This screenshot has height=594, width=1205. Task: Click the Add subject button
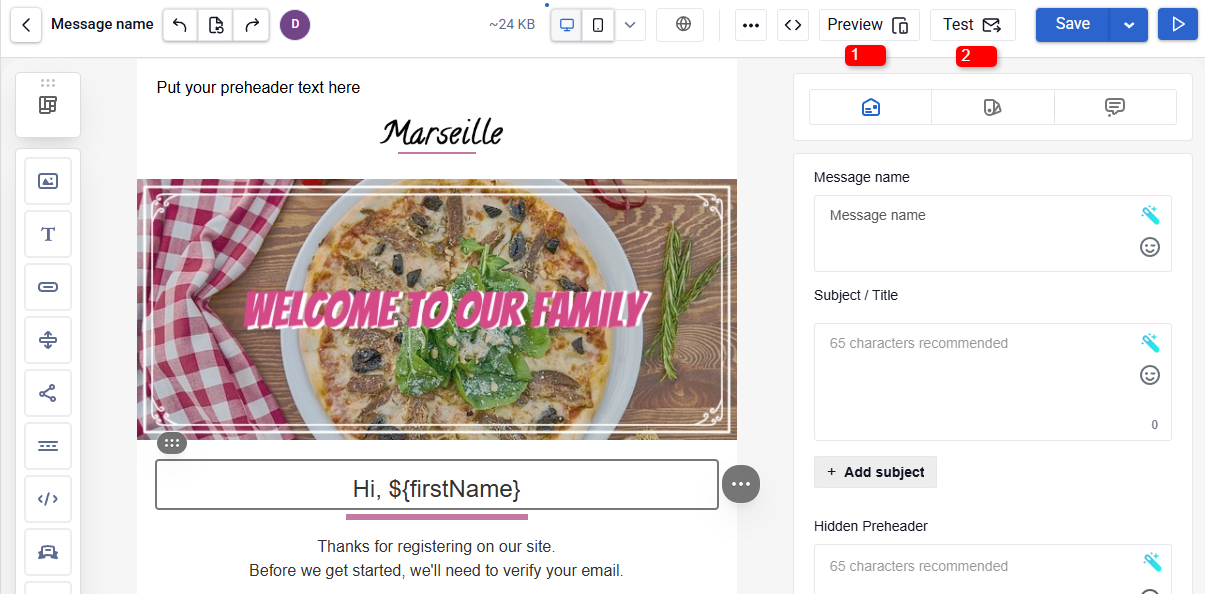point(875,472)
